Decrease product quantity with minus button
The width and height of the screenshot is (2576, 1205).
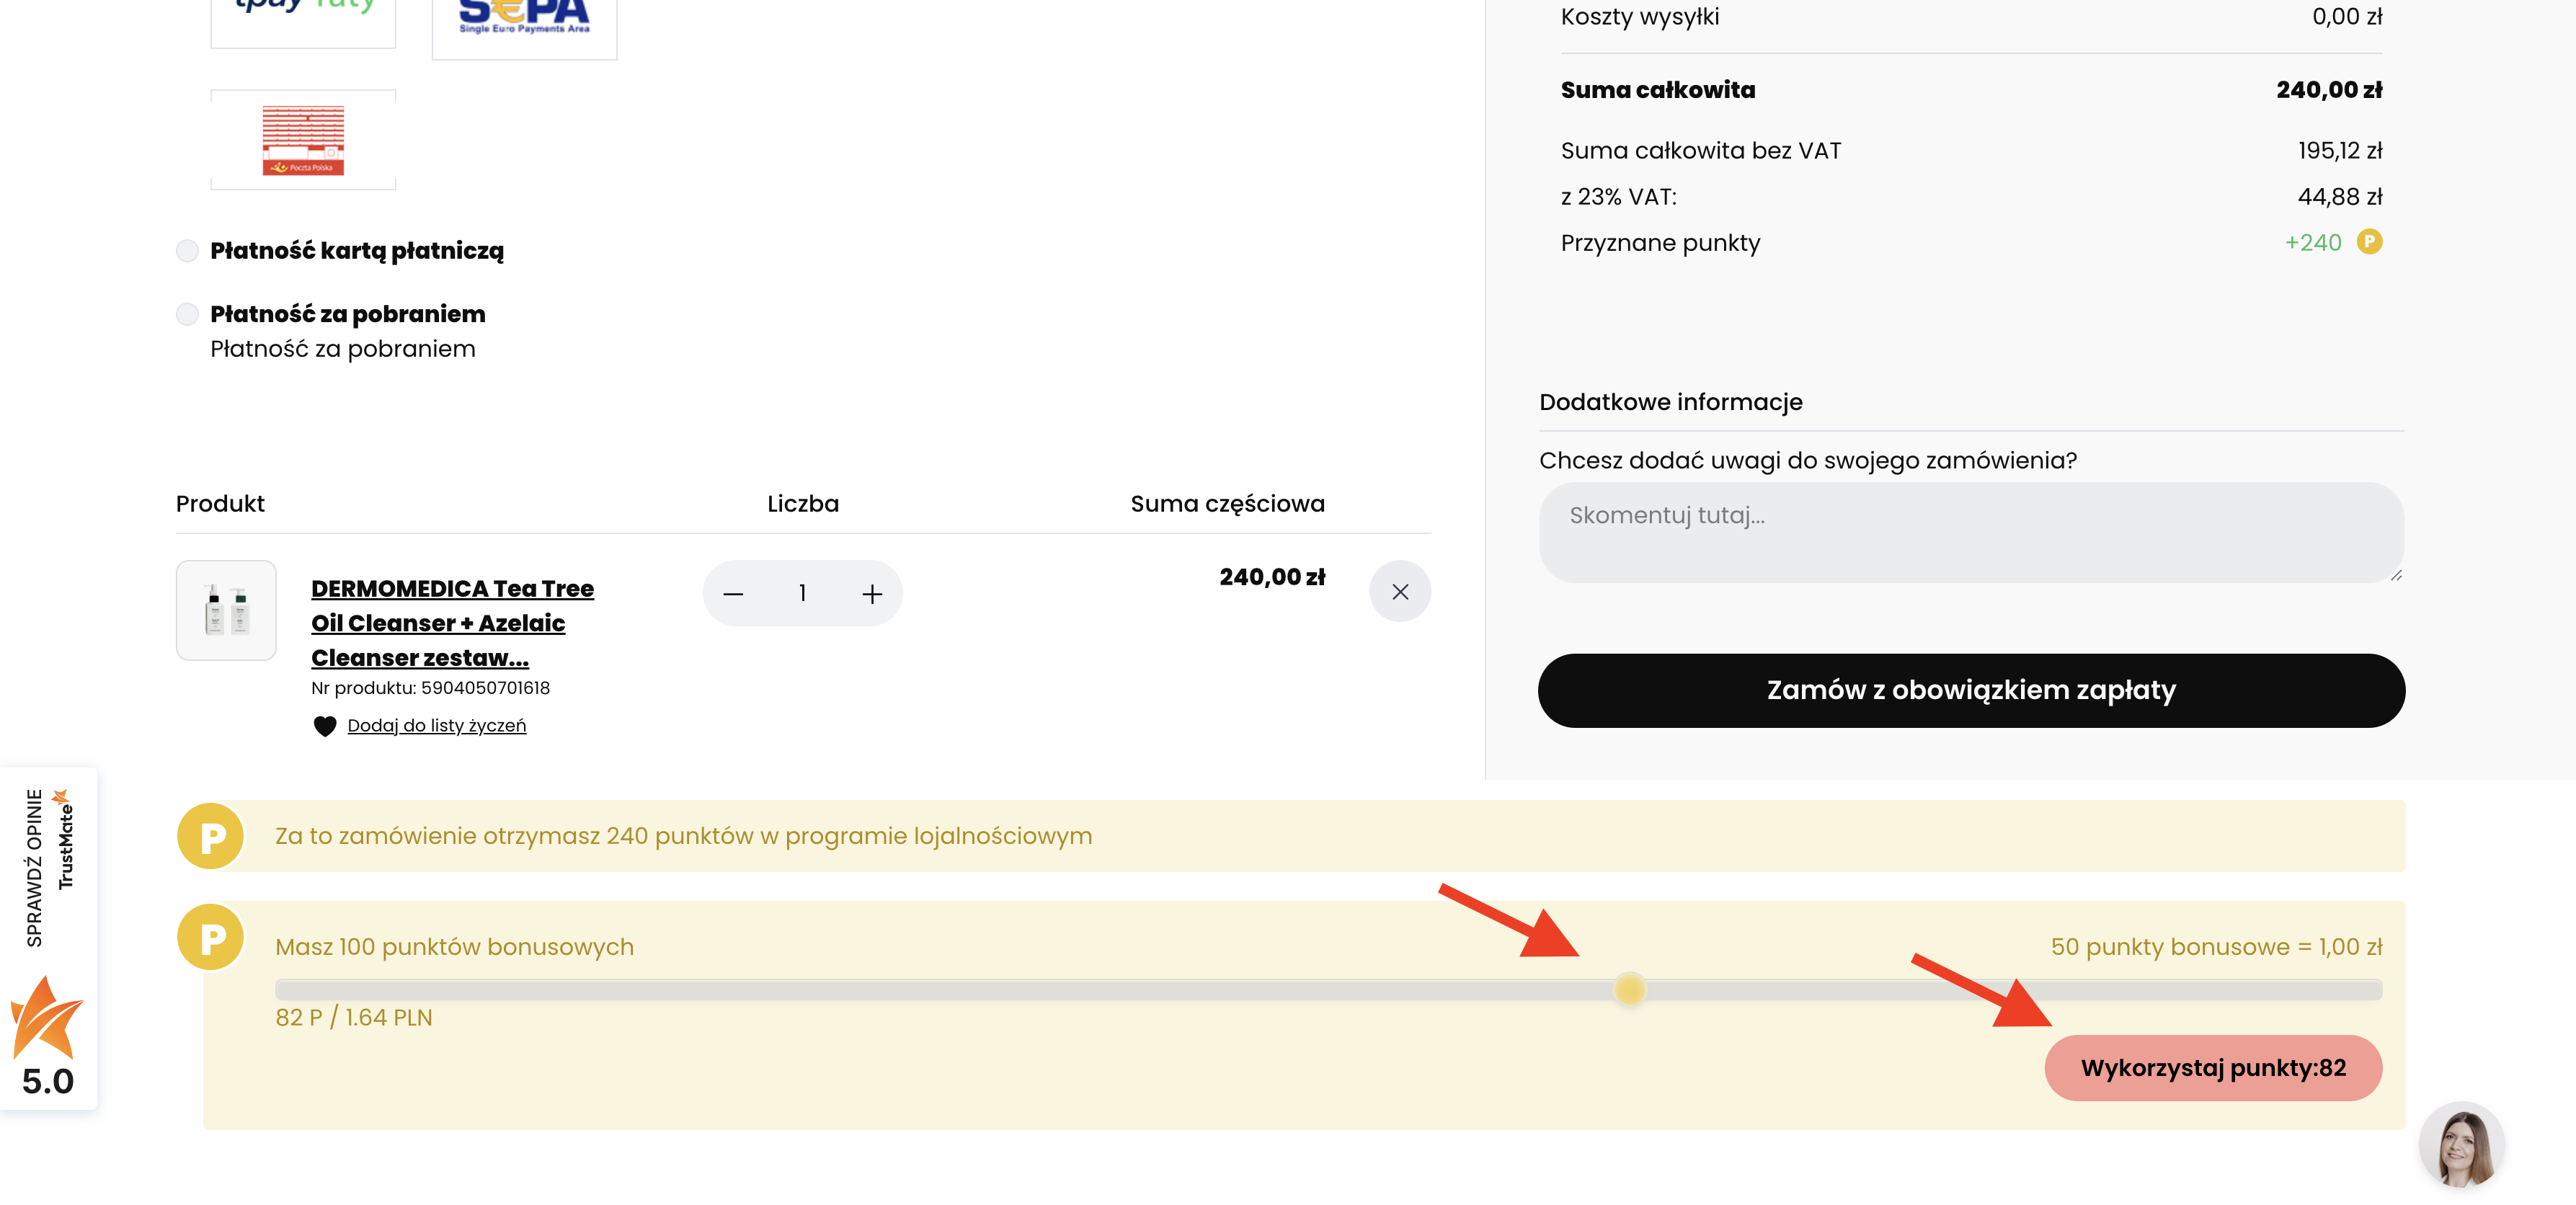click(x=733, y=594)
